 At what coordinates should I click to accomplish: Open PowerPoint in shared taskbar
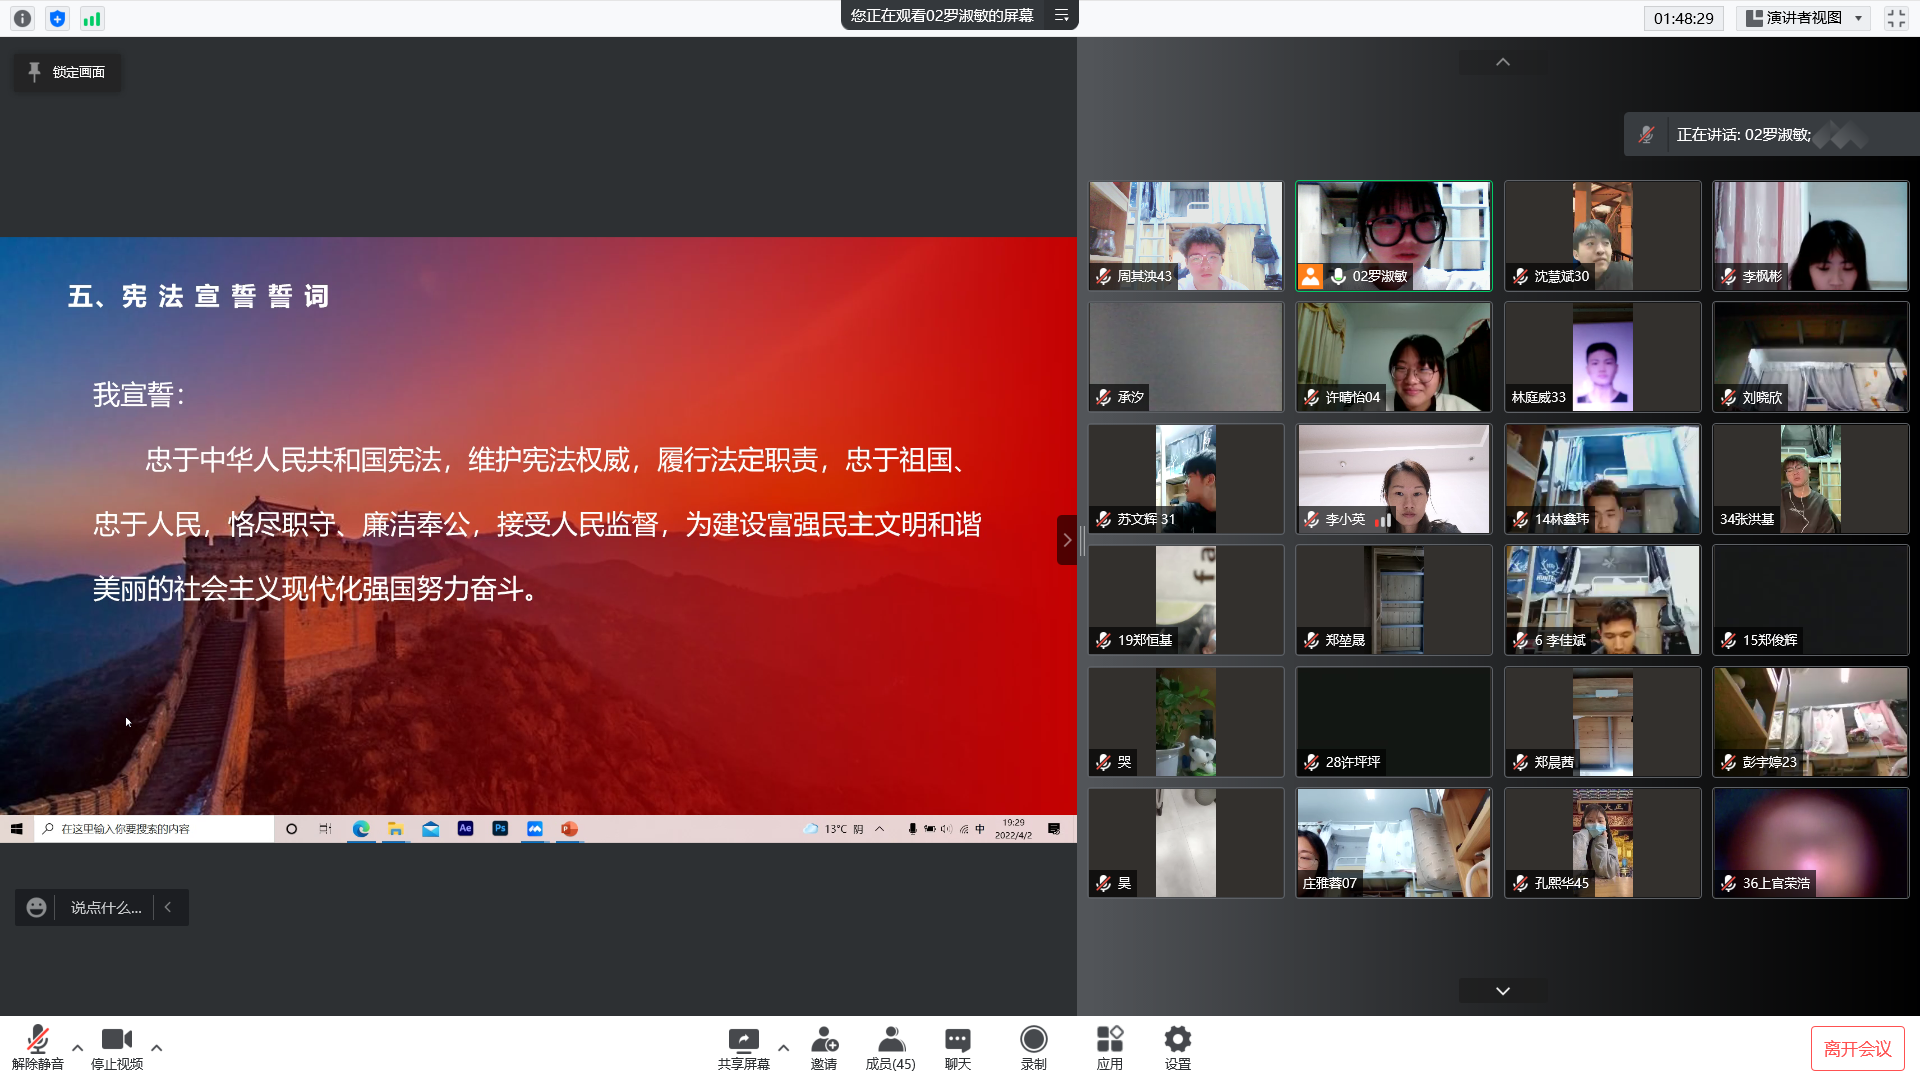pyautogui.click(x=569, y=829)
